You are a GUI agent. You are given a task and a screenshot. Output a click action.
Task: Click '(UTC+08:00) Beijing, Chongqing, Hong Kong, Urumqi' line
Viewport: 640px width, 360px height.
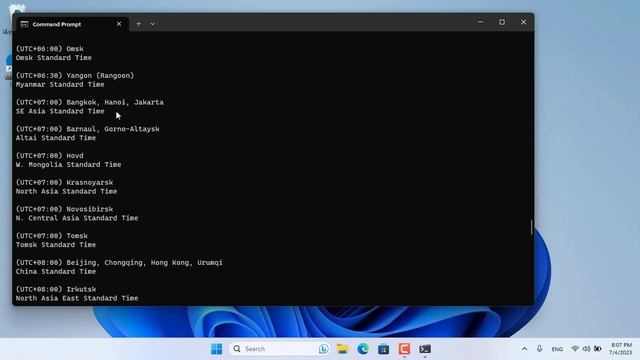(119, 262)
